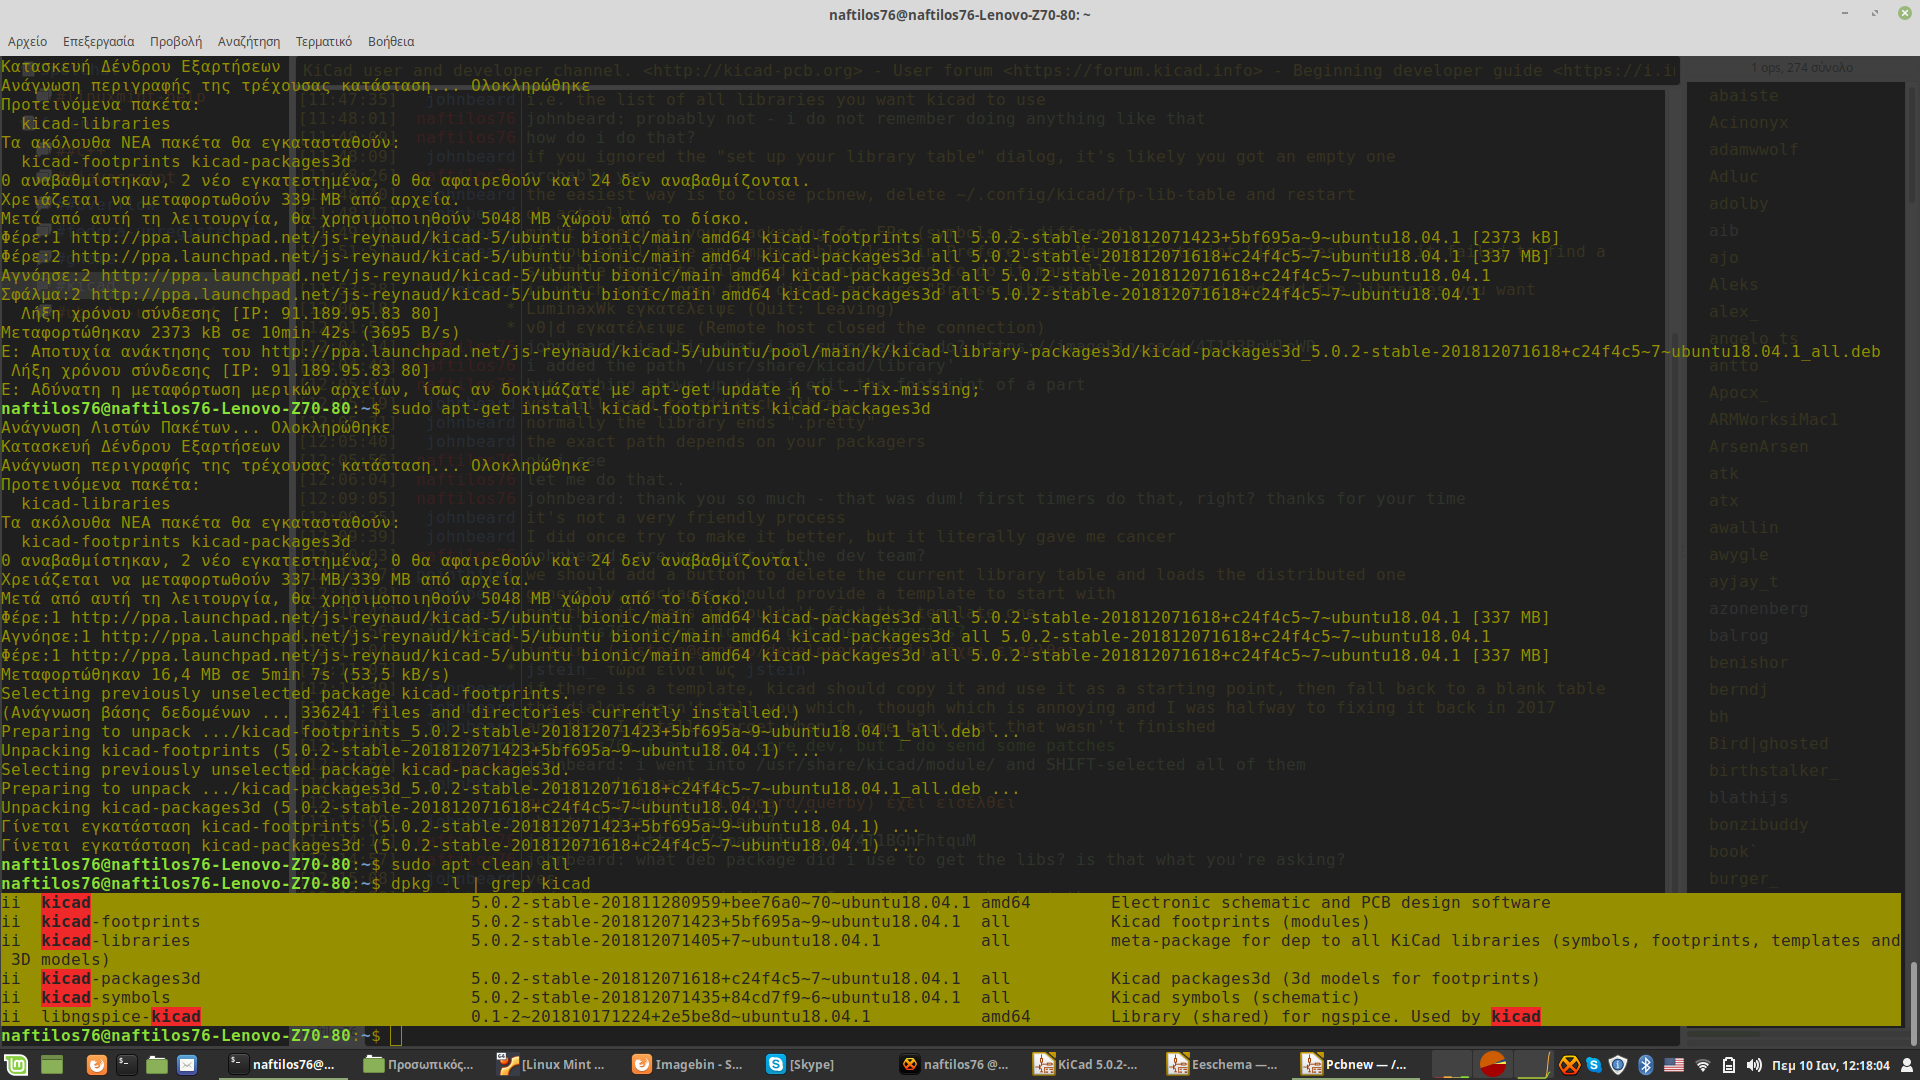Click the 'kicad-symbols' row in dpkg output

[x=950, y=997]
